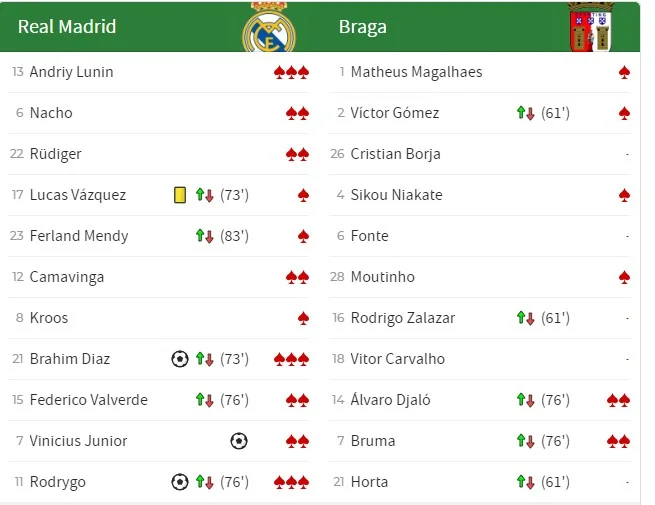
Task: Select the Real Madrid team header
Action: click(x=67, y=27)
